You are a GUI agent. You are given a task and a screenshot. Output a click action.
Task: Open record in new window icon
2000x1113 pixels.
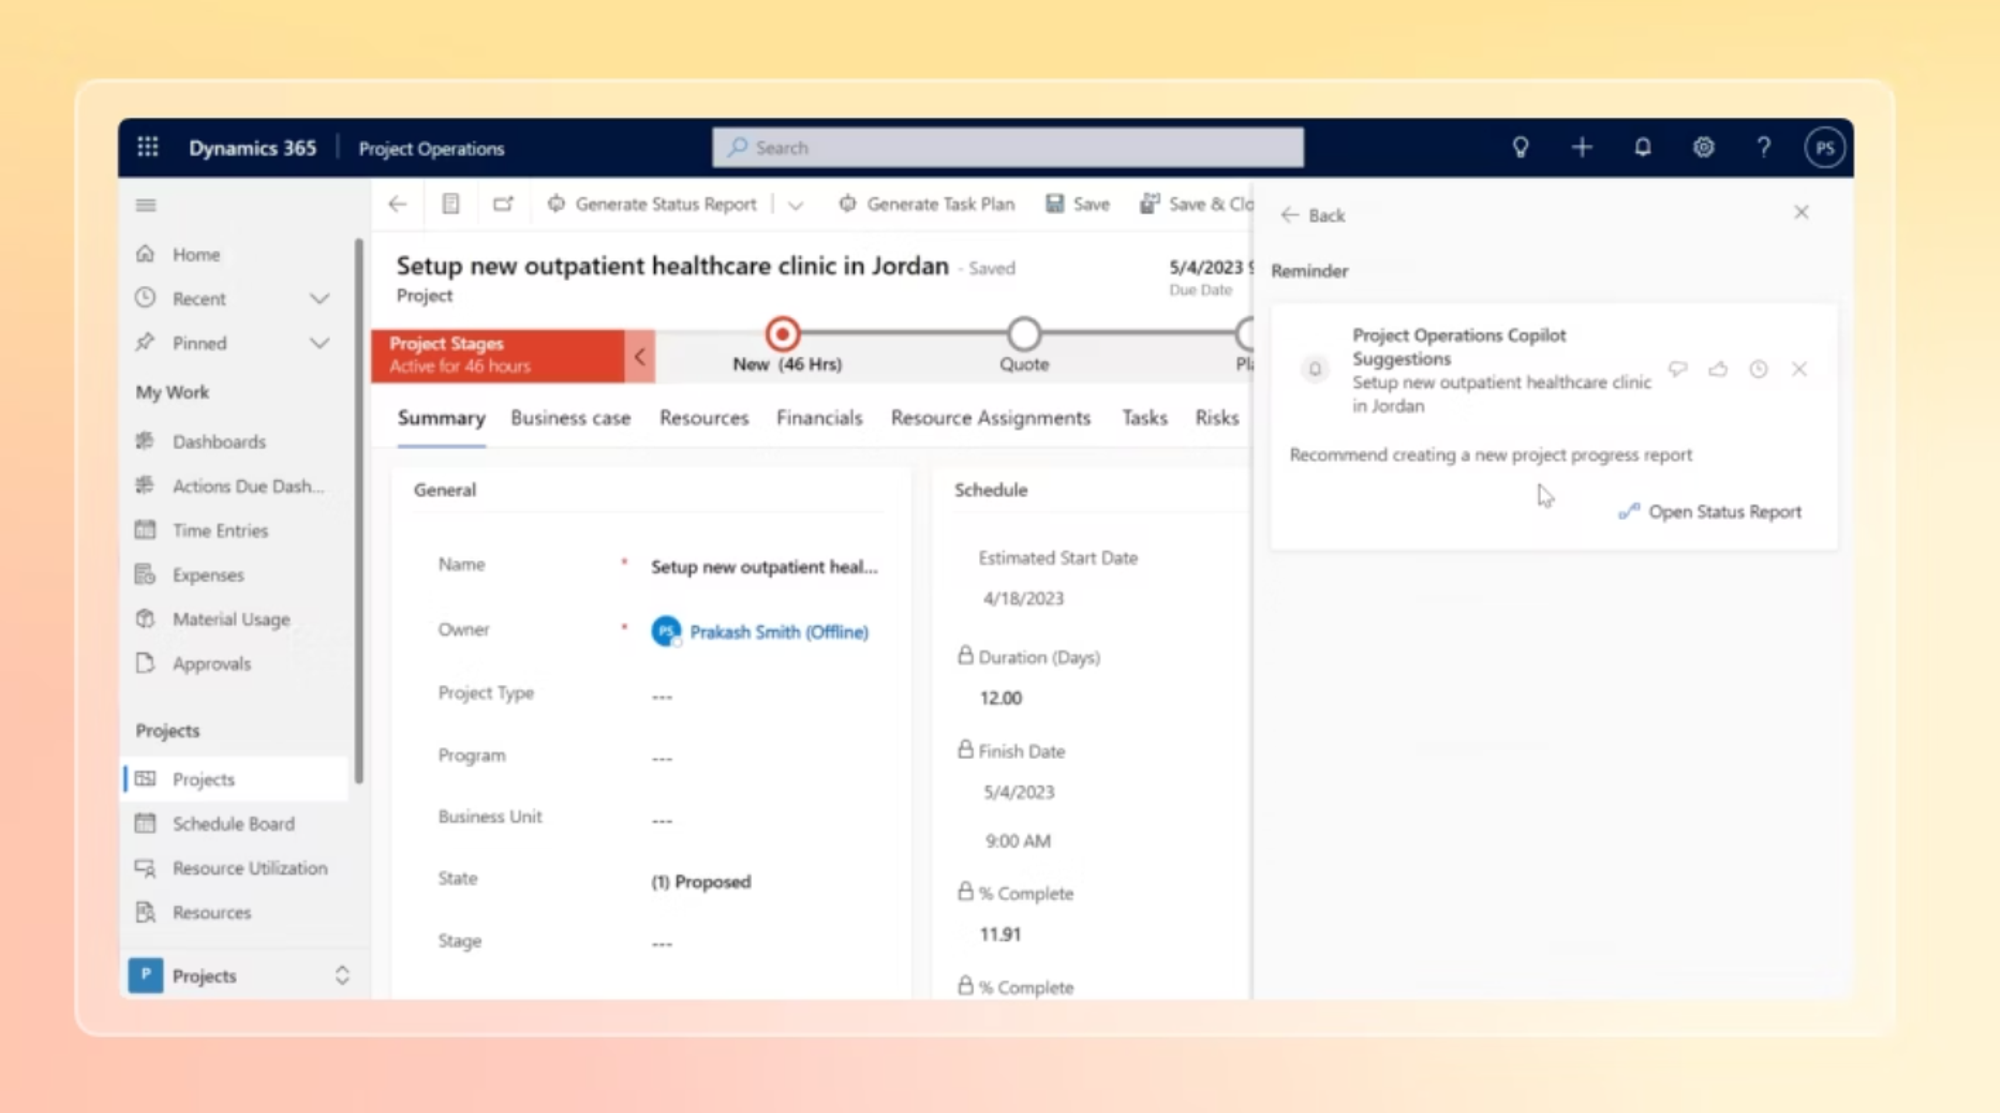503,204
